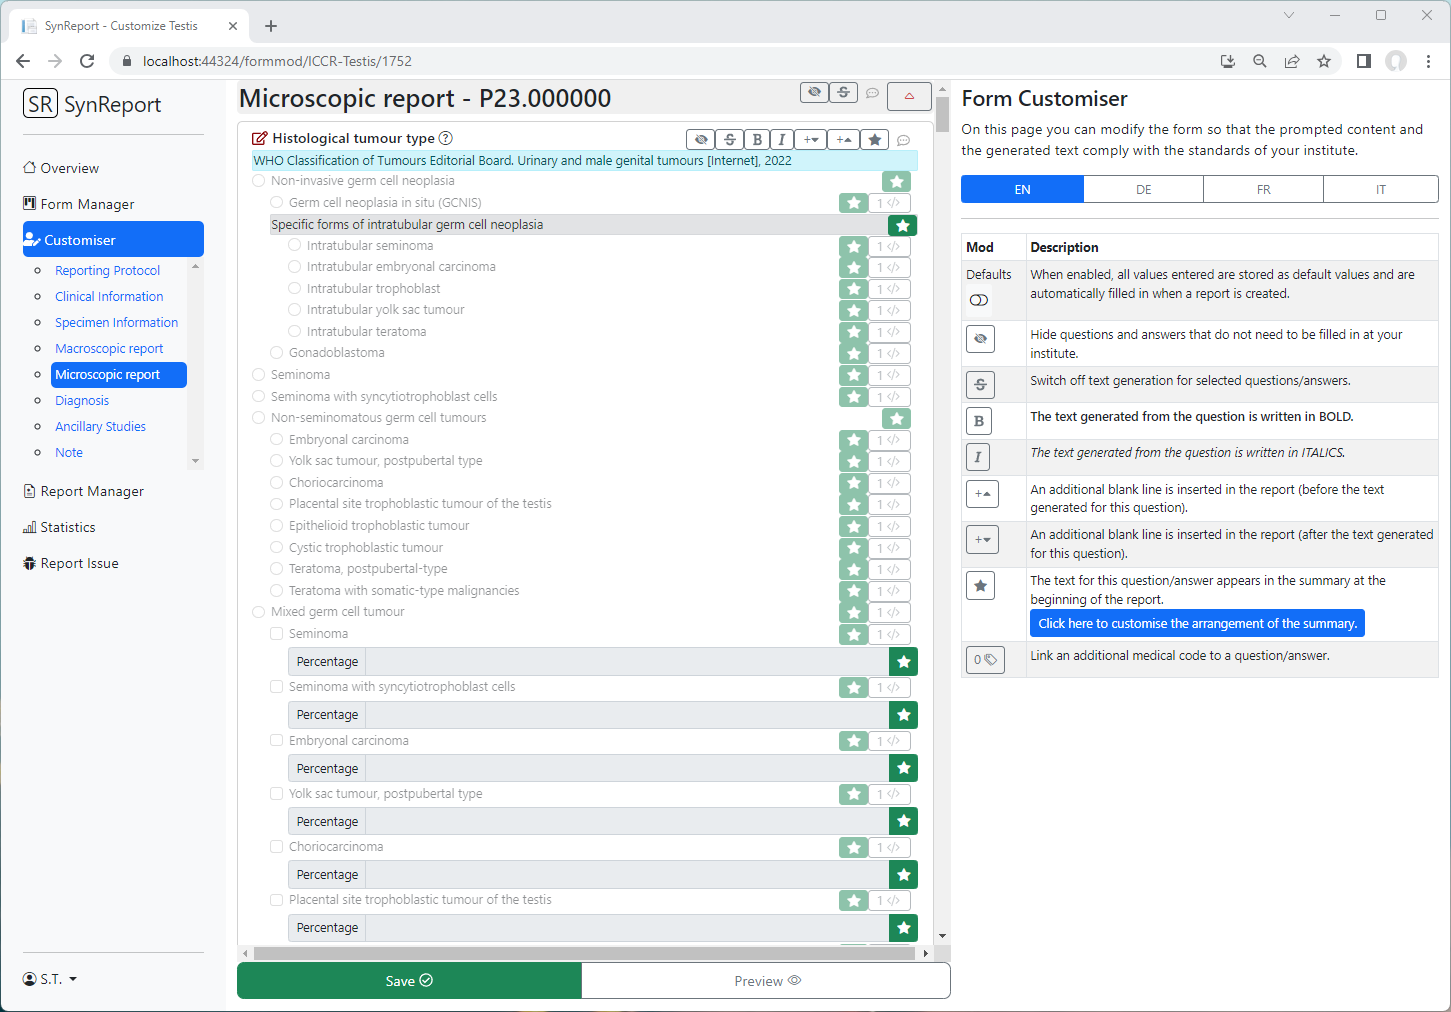The width and height of the screenshot is (1451, 1012).
Task: Enable the Defaults toggle switch
Action: coord(979,300)
